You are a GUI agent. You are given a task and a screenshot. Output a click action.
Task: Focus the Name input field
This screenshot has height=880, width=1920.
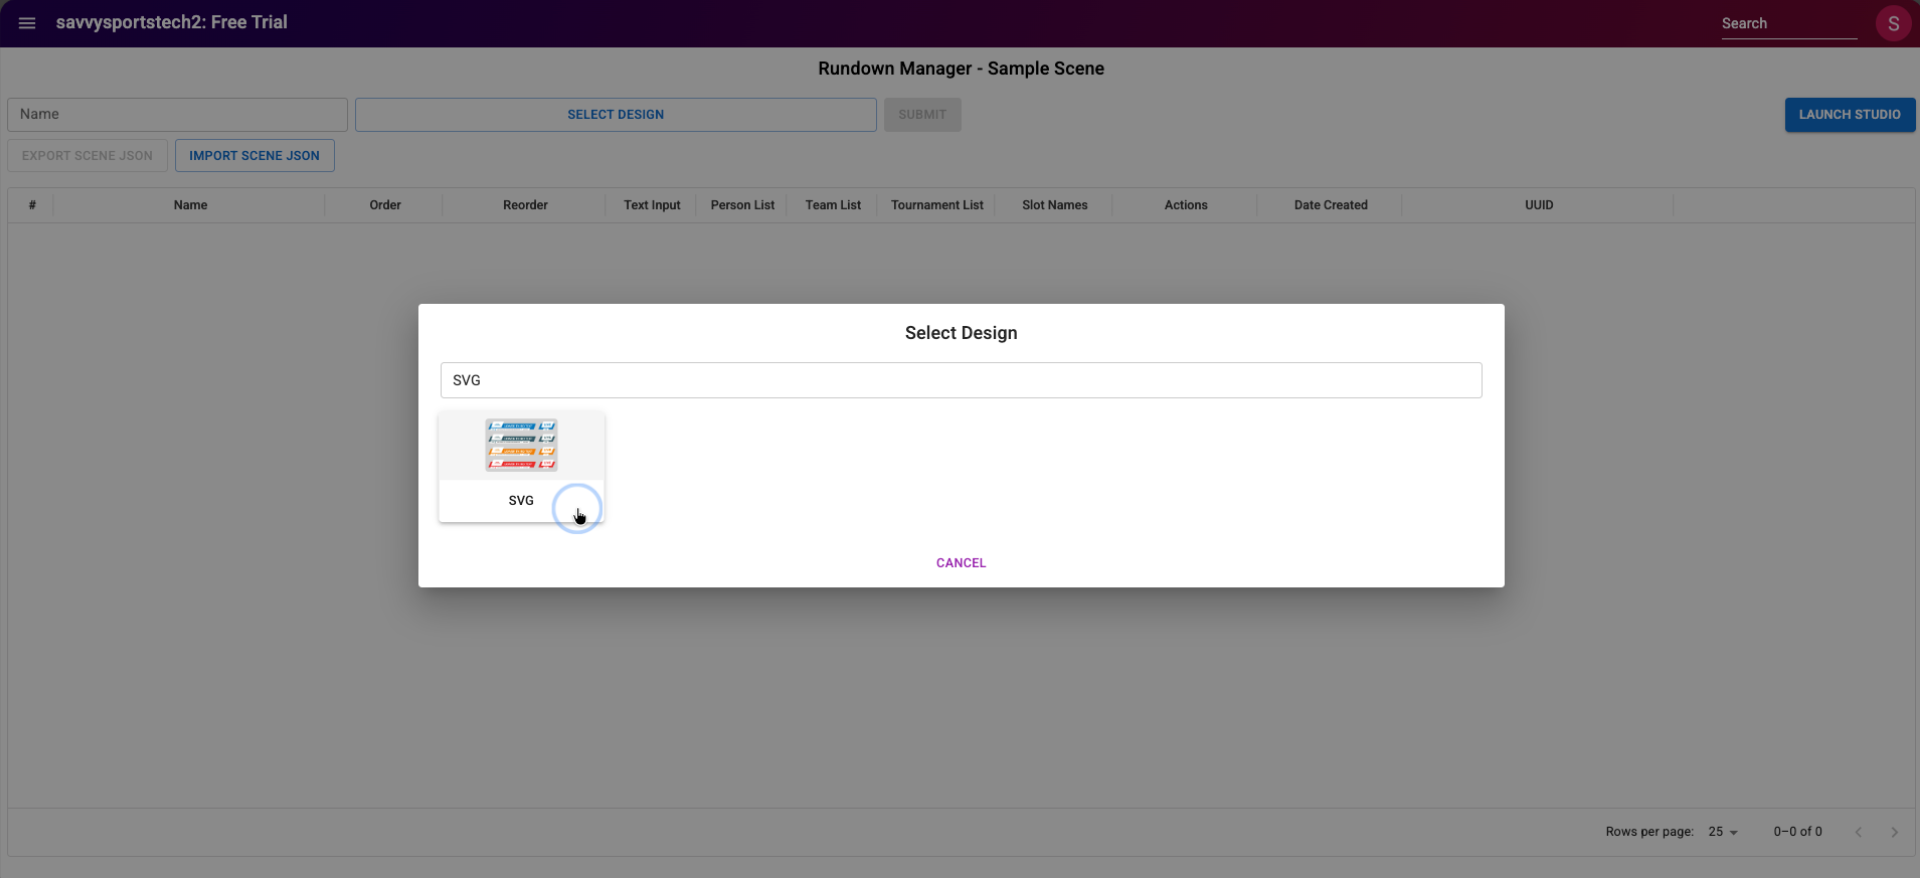click(177, 115)
